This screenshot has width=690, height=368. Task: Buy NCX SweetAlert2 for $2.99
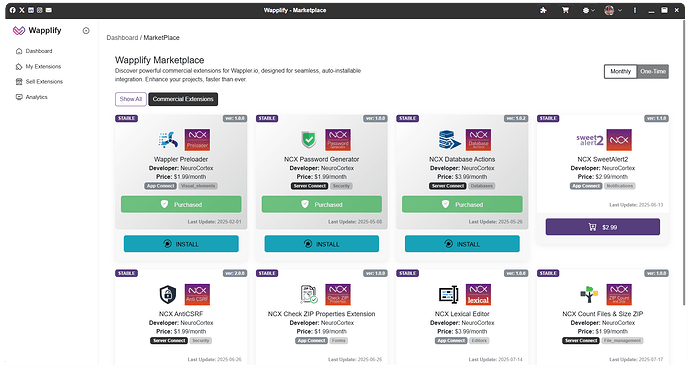point(602,227)
